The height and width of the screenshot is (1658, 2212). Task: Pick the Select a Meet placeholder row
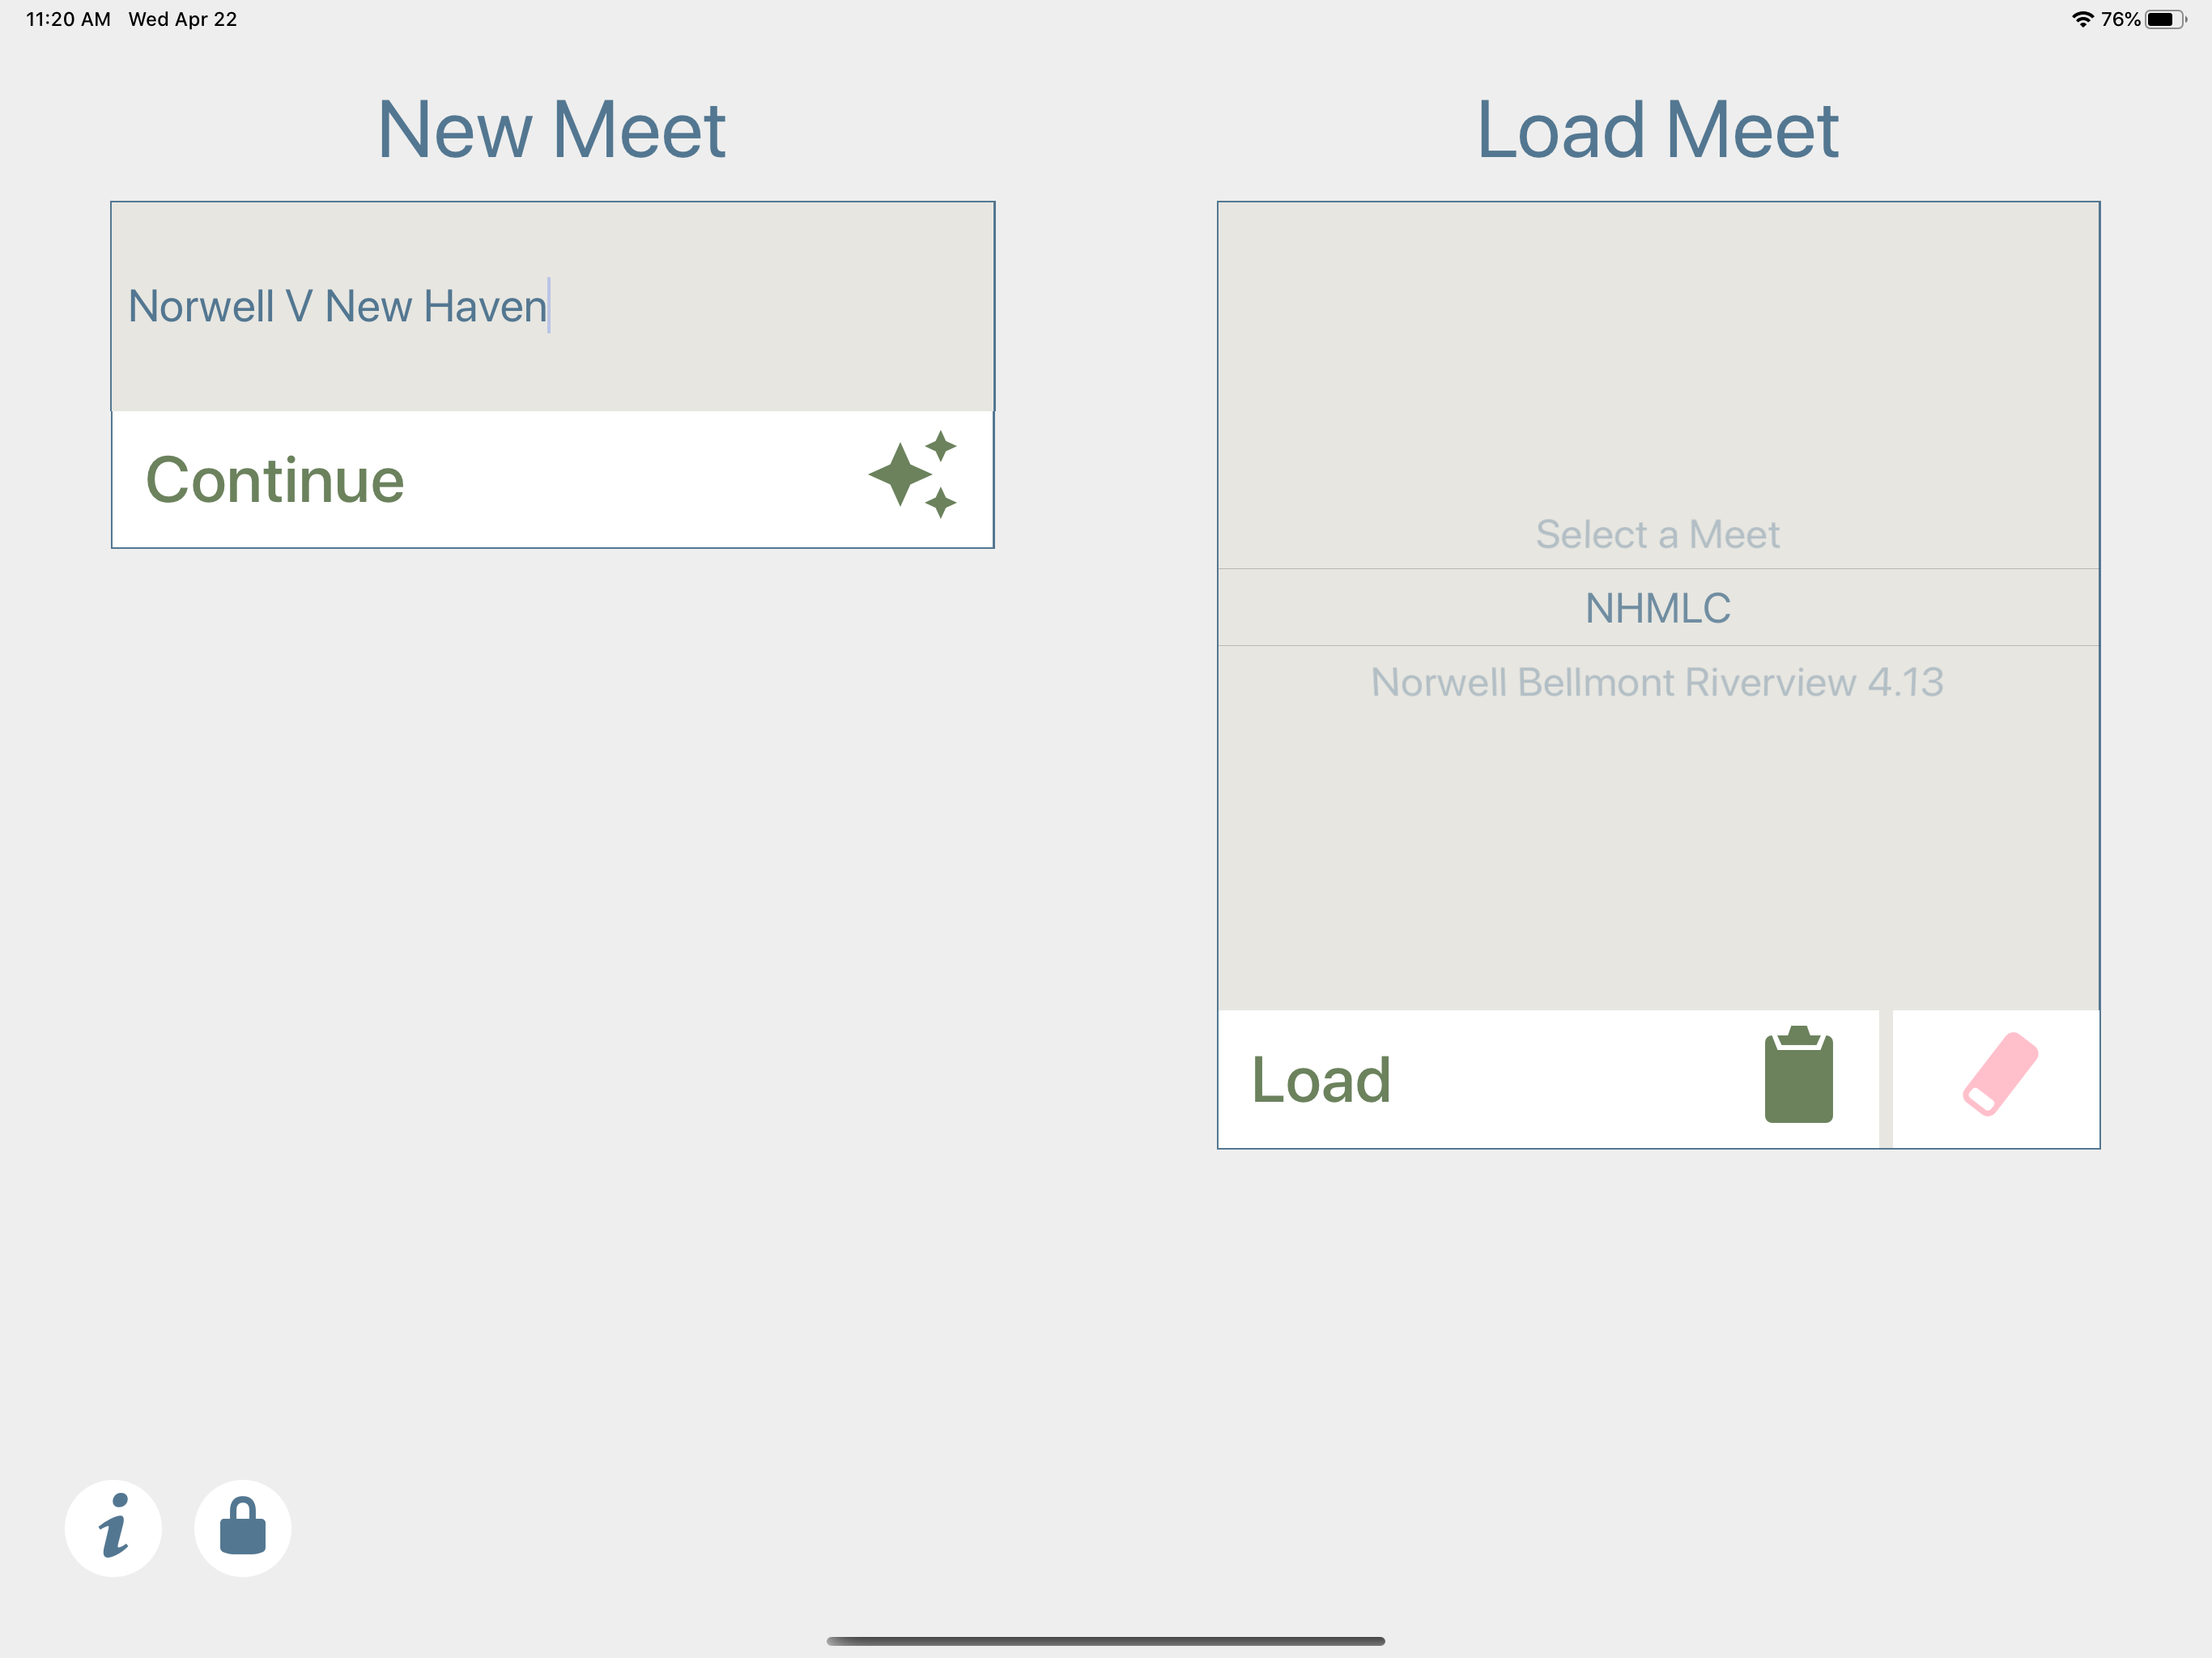(1658, 534)
